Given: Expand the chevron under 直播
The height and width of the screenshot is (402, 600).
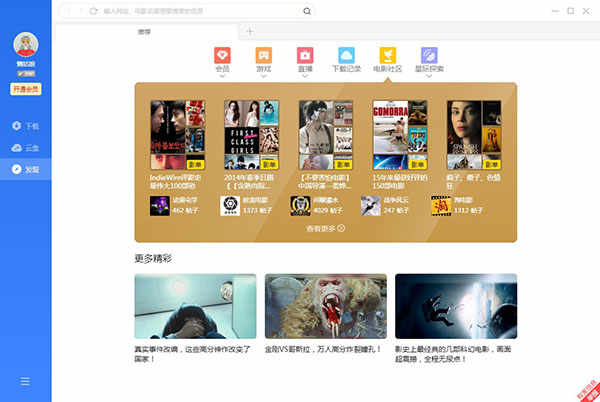Looking at the screenshot, I should 305,76.
